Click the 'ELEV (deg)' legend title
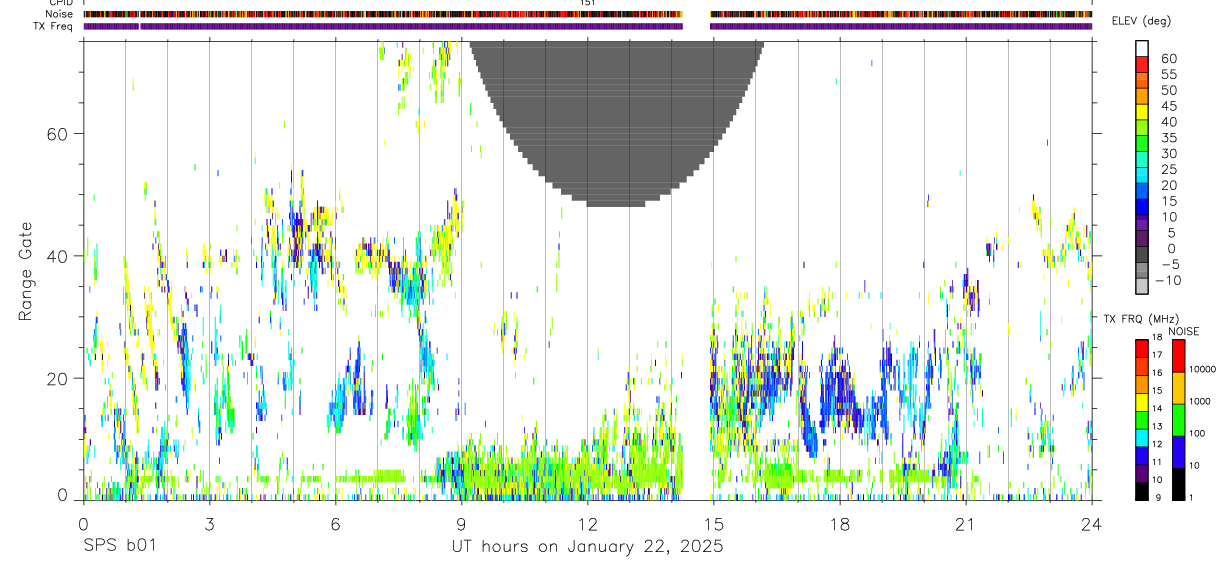 (1143, 21)
